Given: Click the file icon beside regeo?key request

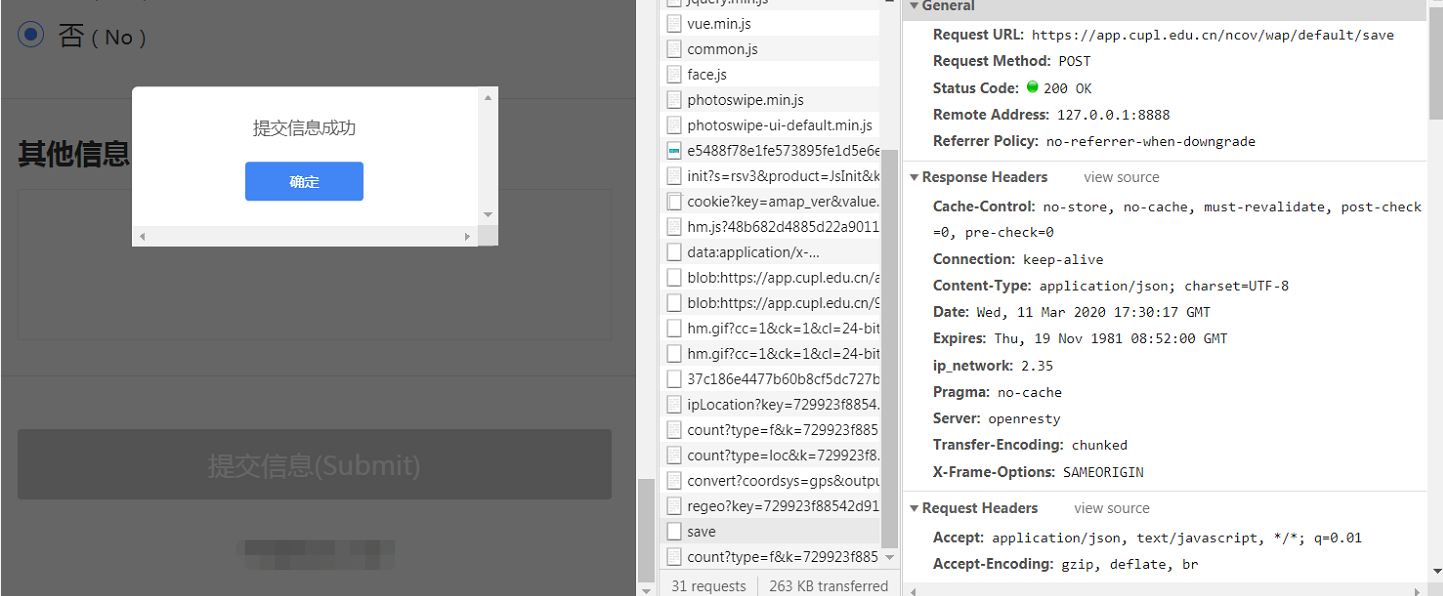Looking at the screenshot, I should pyautogui.click(x=675, y=506).
